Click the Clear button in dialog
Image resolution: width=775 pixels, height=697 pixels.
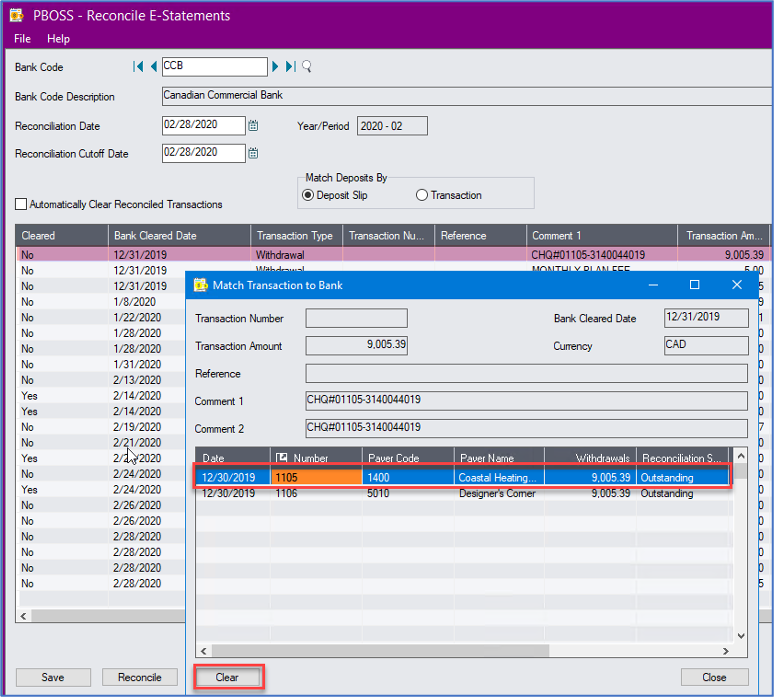click(x=227, y=677)
